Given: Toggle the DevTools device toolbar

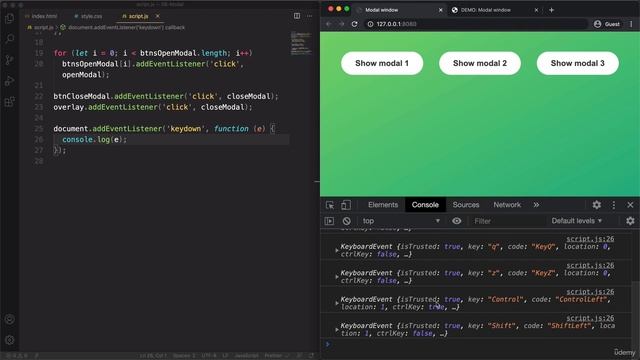Looking at the screenshot, I should click(x=346, y=205).
